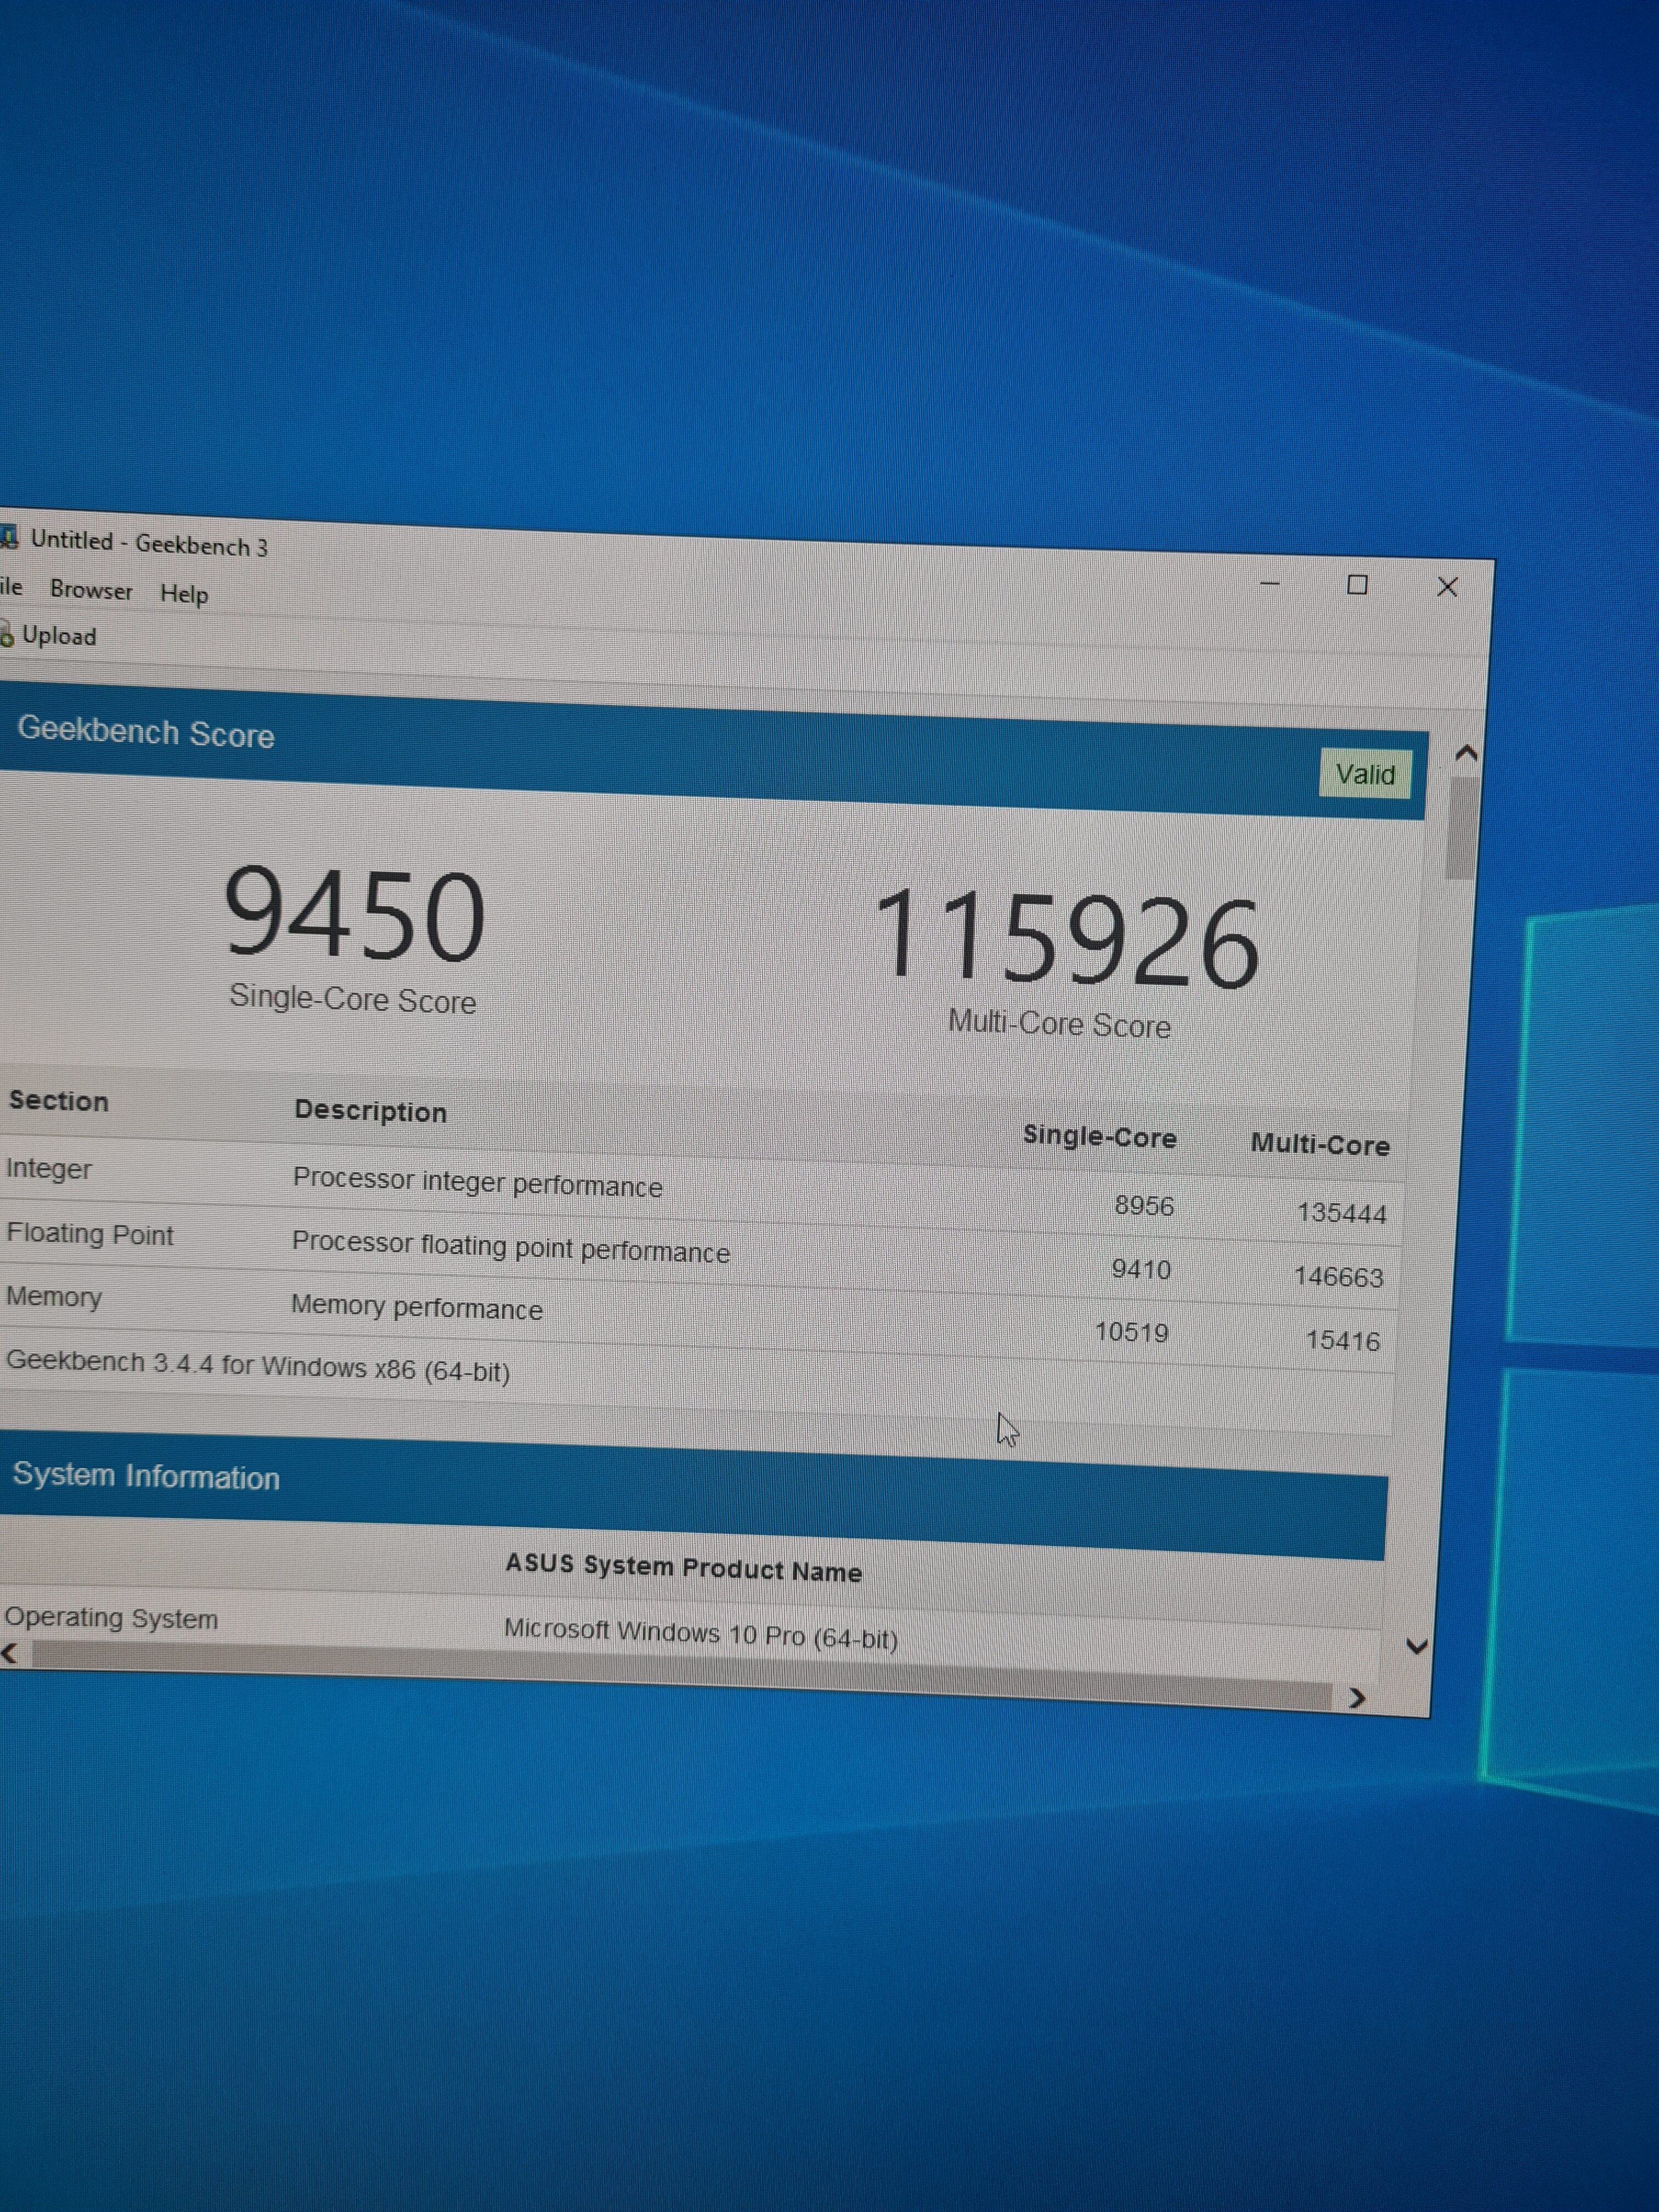Click 'ASUS System Product Name' text
Image resolution: width=1659 pixels, height=2212 pixels.
tap(683, 1568)
